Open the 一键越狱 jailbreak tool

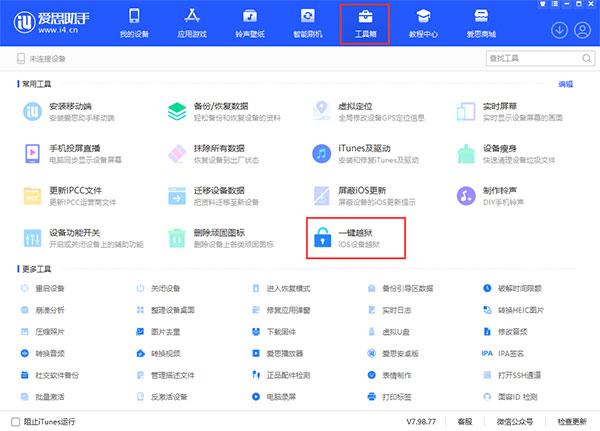[356, 237]
